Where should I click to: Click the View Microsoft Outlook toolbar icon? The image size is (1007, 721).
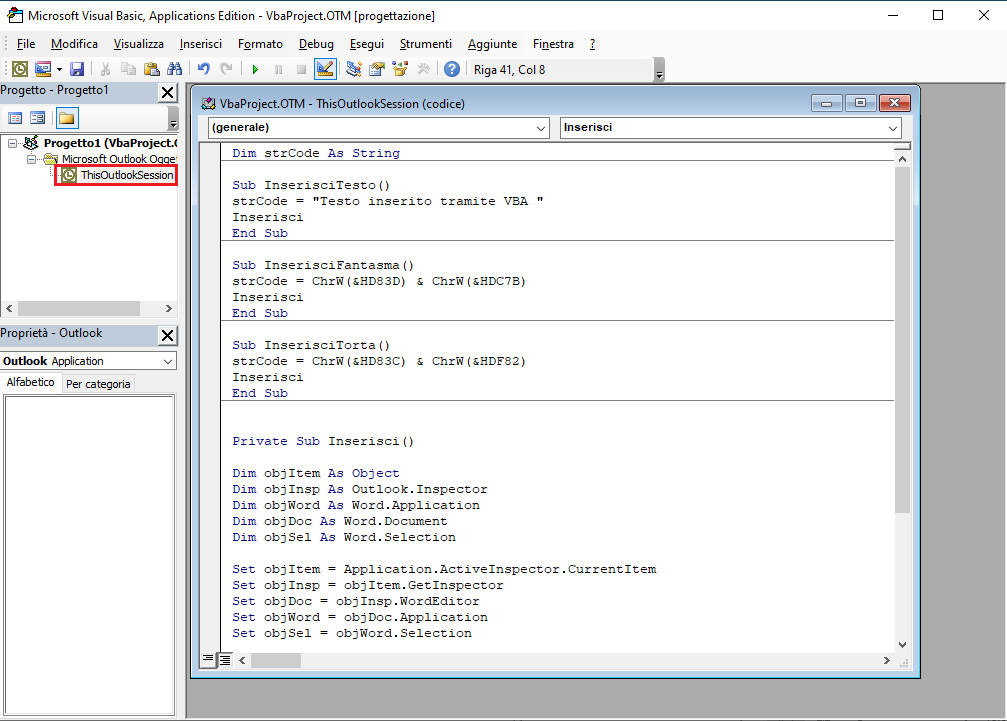(x=20, y=69)
